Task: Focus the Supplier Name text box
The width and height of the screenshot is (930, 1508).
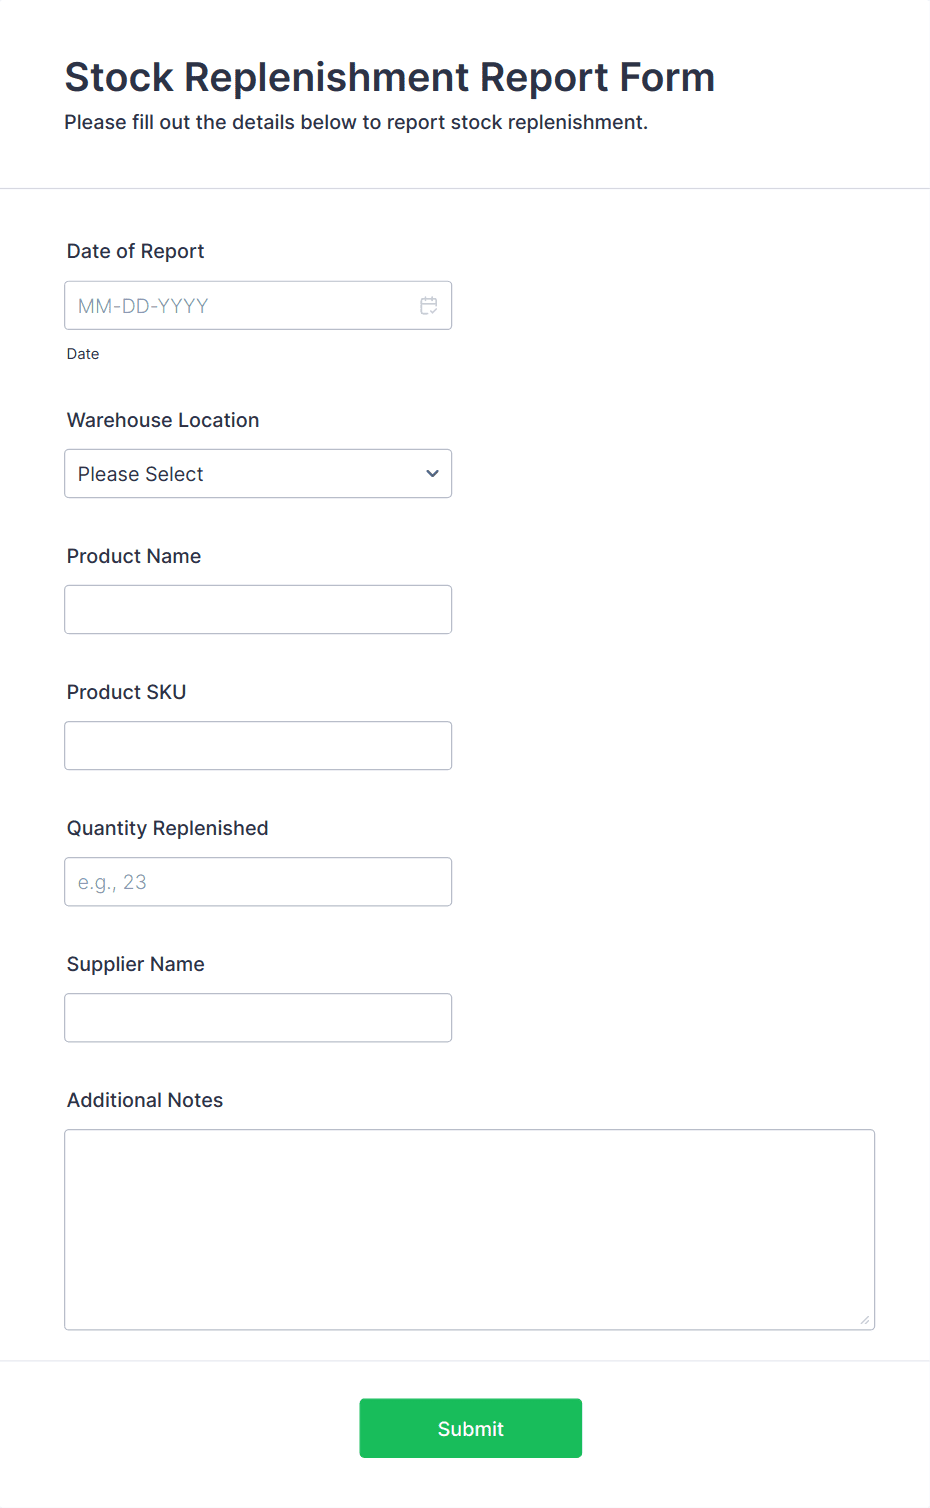Action: tap(258, 1018)
